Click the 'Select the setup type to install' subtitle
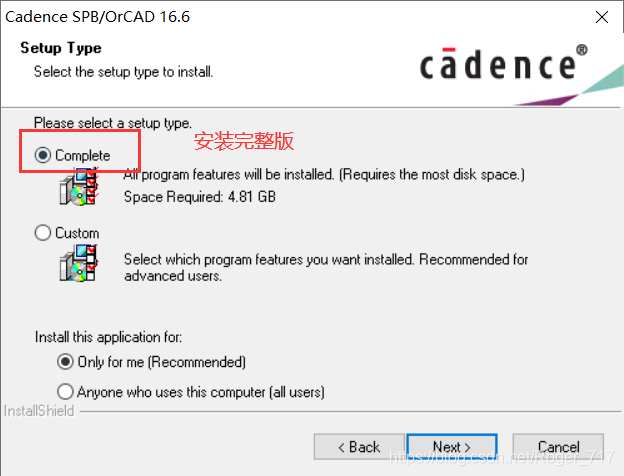Screen dimensions: 624x476 tap(123, 72)
